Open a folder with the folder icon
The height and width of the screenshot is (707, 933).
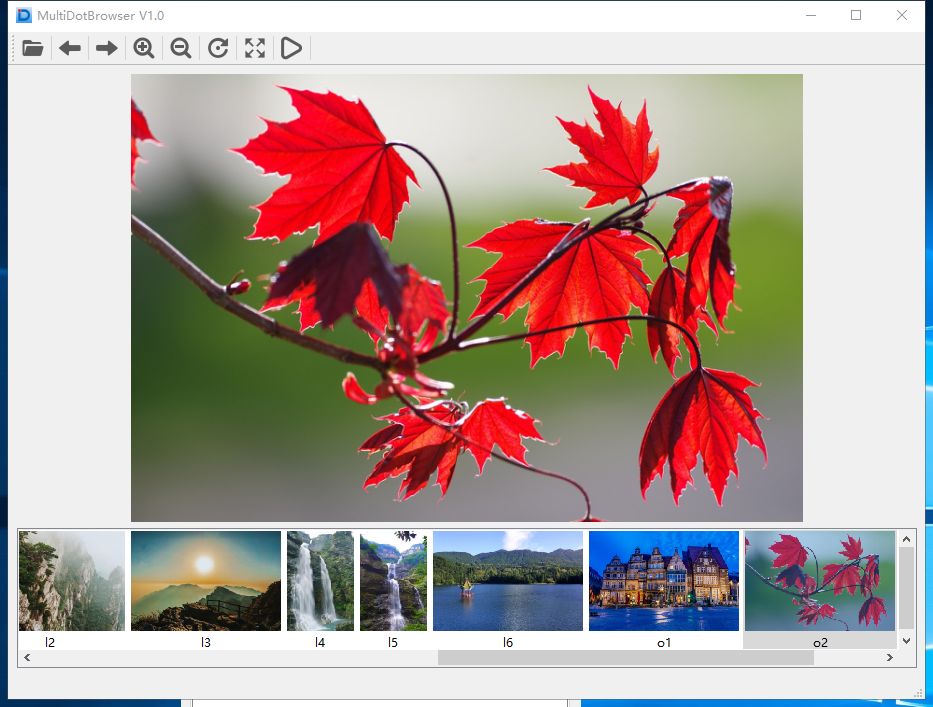click(x=33, y=48)
